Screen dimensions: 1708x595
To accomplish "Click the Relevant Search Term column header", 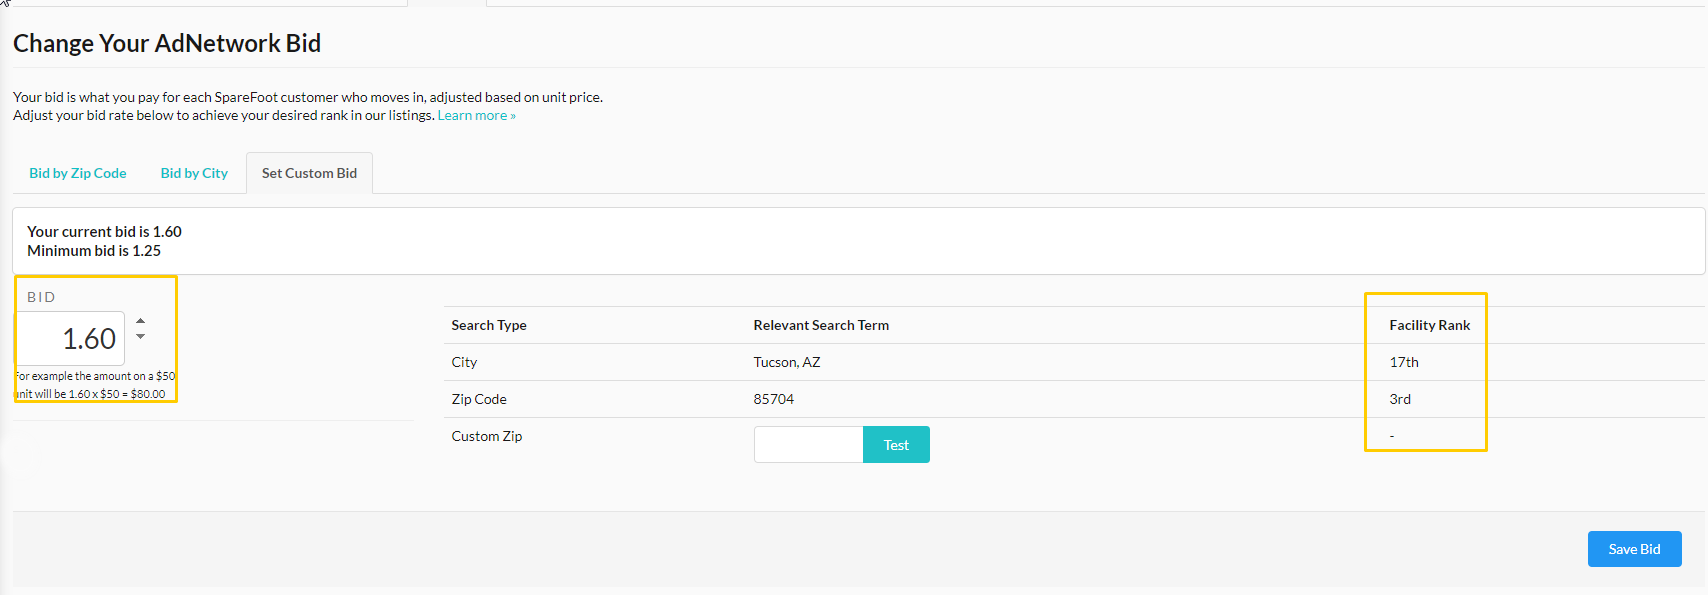I will click(821, 325).
